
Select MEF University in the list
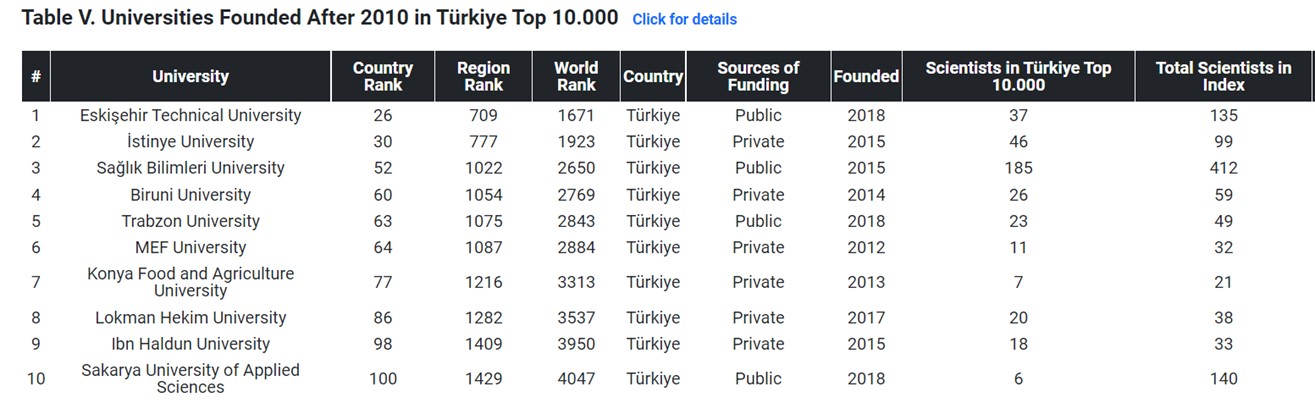(190, 247)
